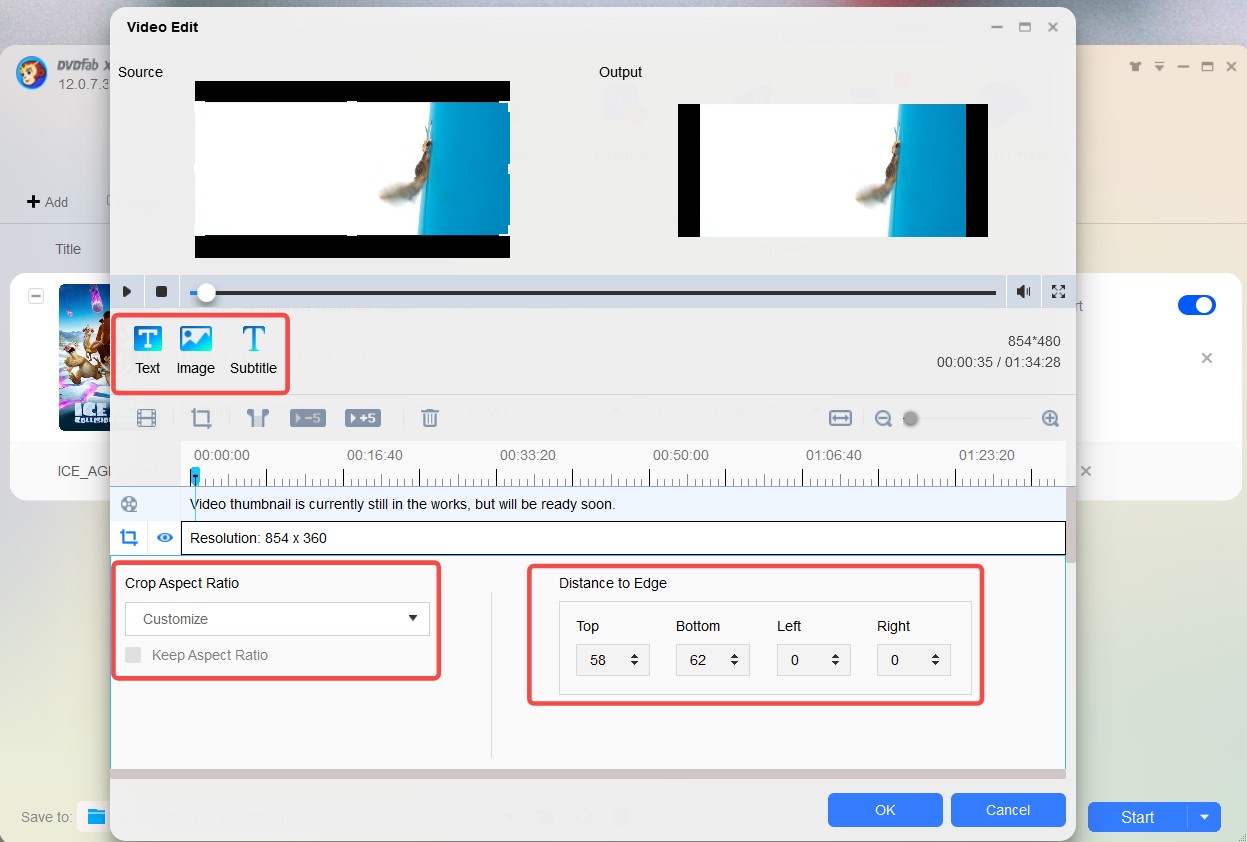Select the video track reel icon
The height and width of the screenshot is (842, 1247).
pyautogui.click(x=128, y=504)
